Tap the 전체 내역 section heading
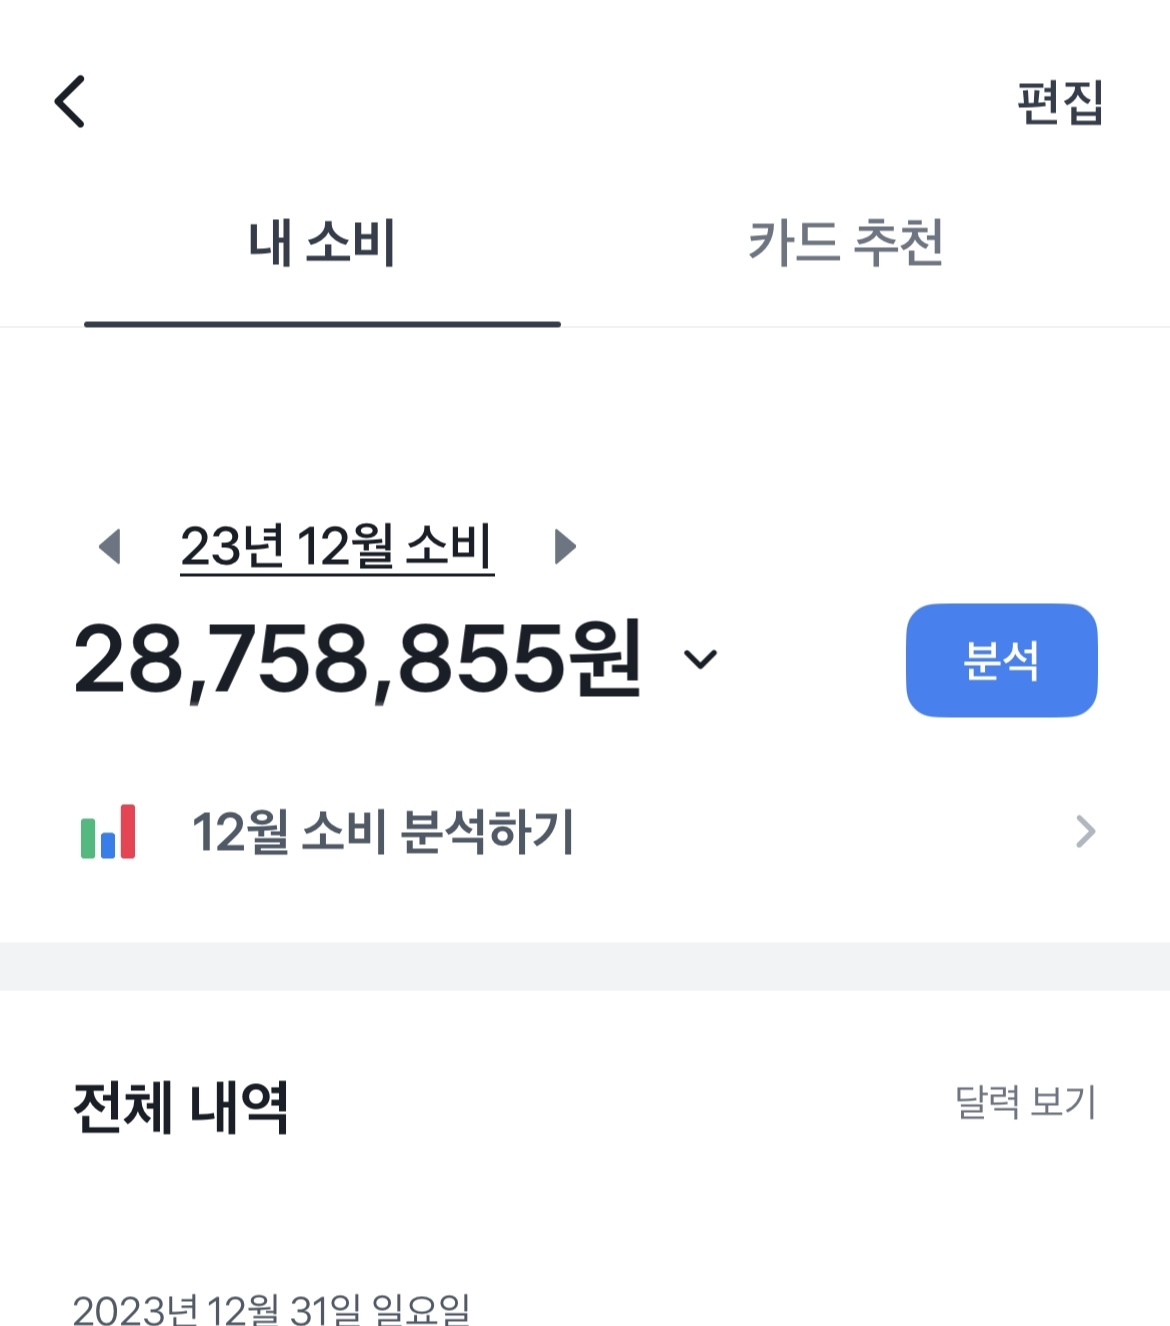 tap(181, 1107)
